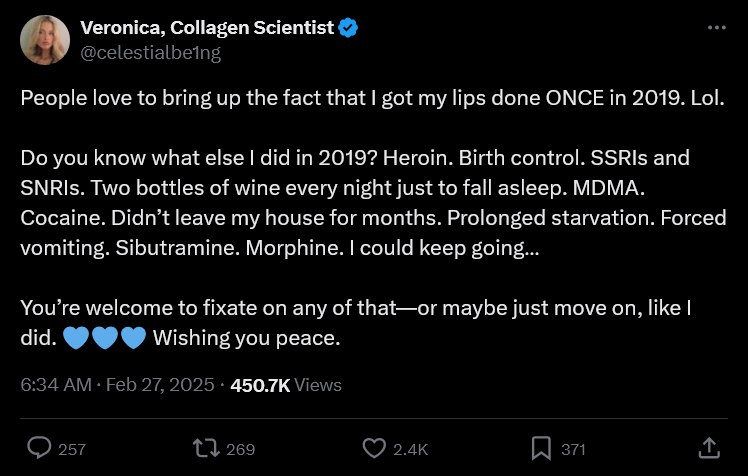Click the blue verified checkmark badge
Image resolution: width=748 pixels, height=476 pixels.
point(348,28)
